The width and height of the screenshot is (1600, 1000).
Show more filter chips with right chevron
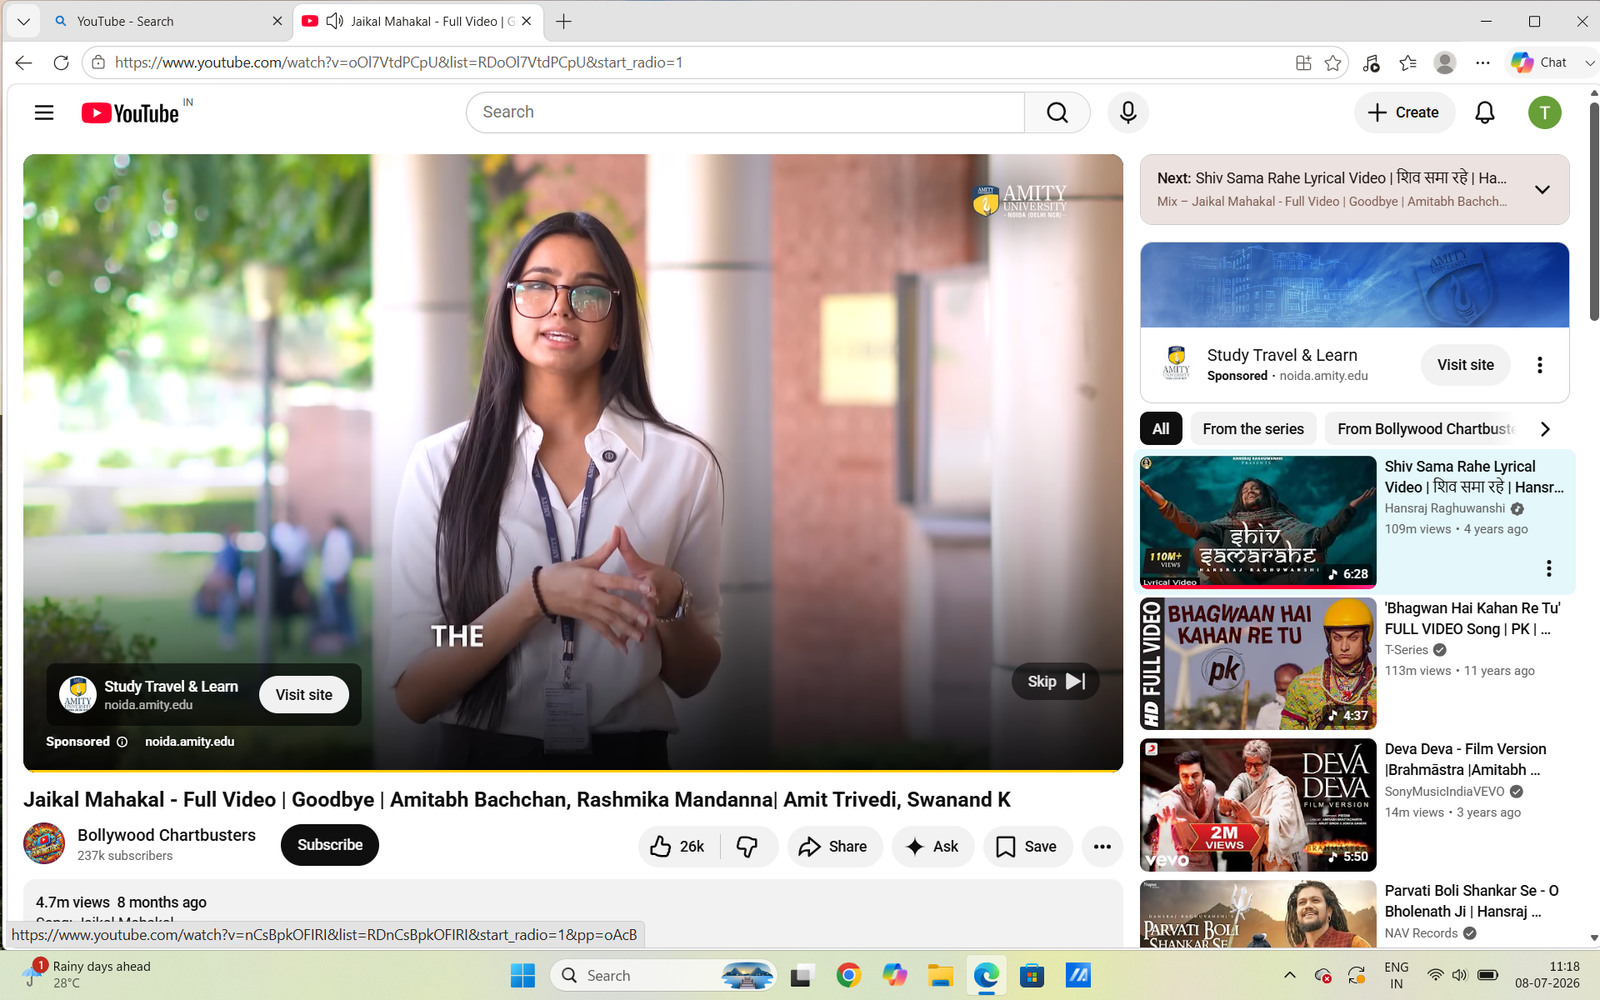pos(1545,429)
